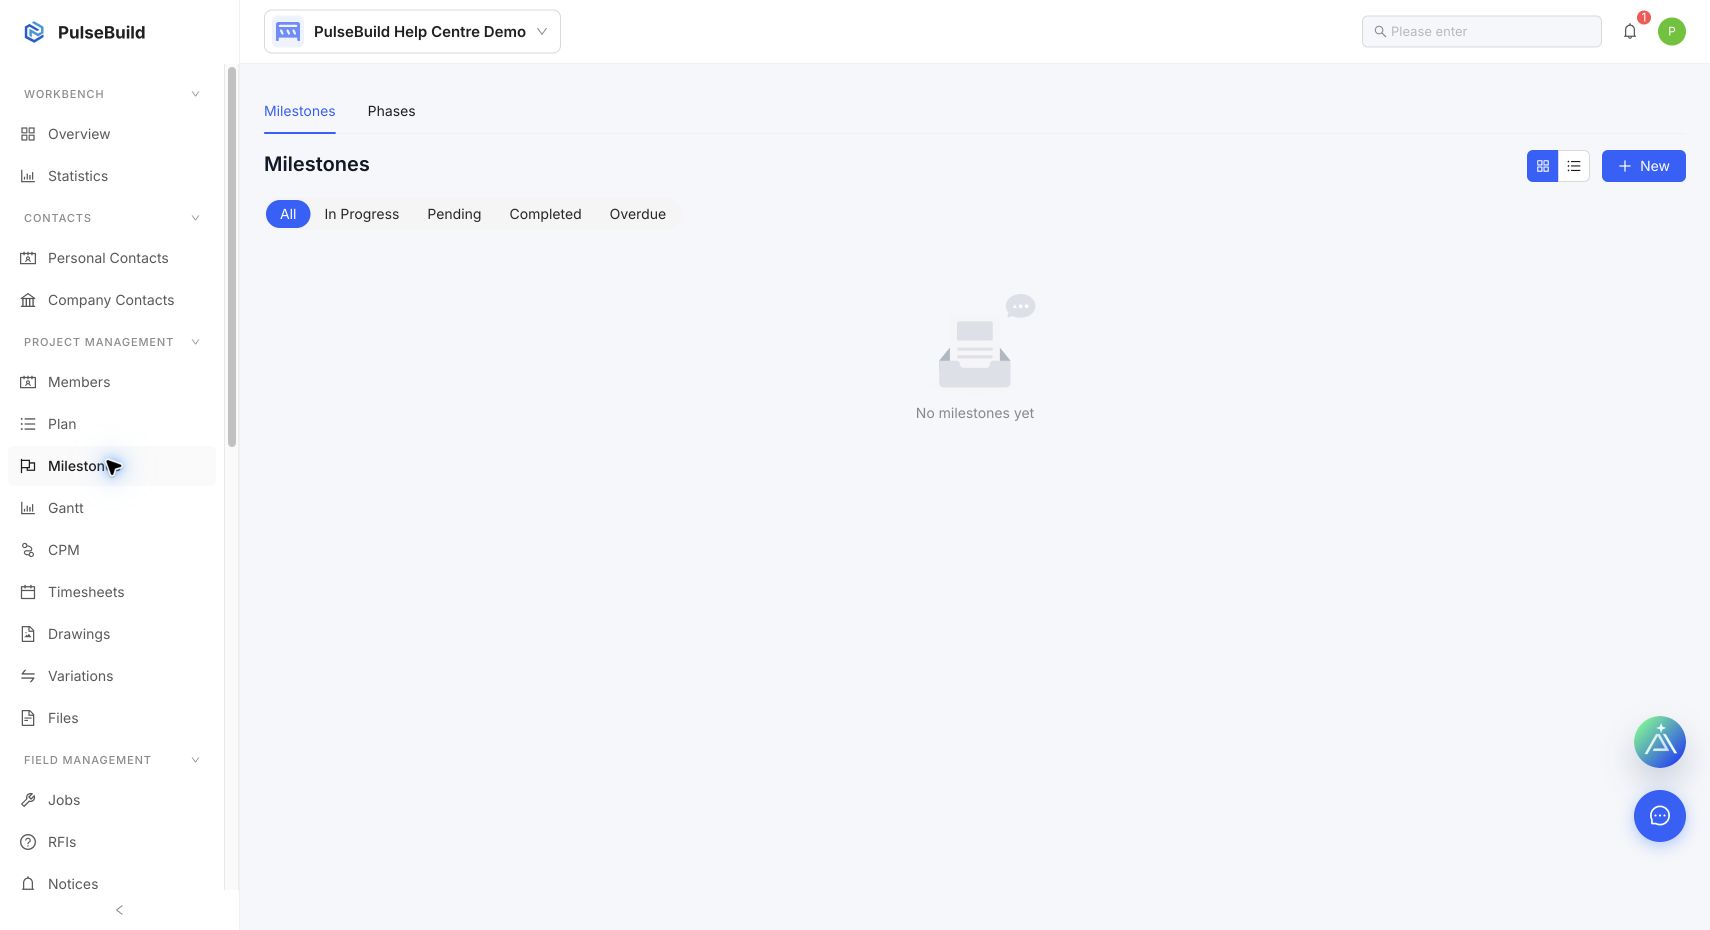
Task: Collapse the Project Management section
Action: [195, 342]
